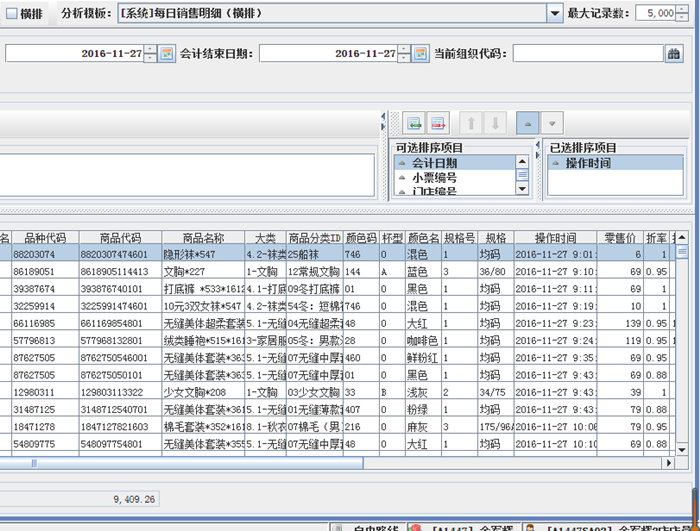Screen dimensions: 700x531
Task: Select ascending sort triangle button
Action: pos(527,123)
